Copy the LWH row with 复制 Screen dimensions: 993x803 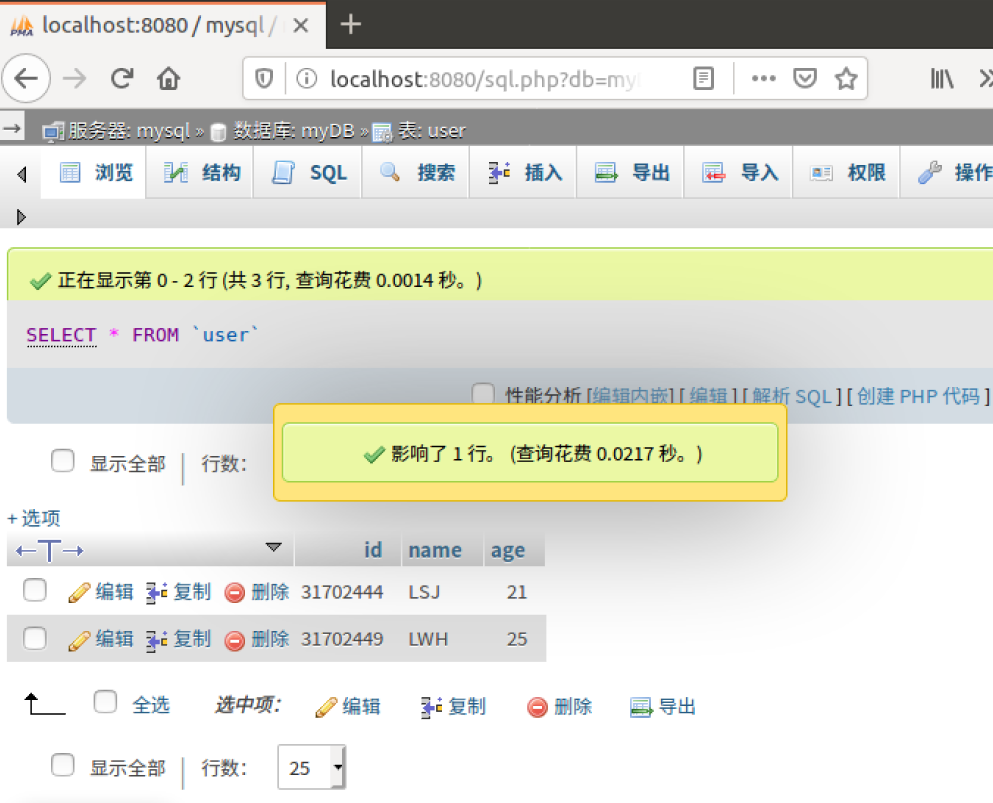point(179,640)
